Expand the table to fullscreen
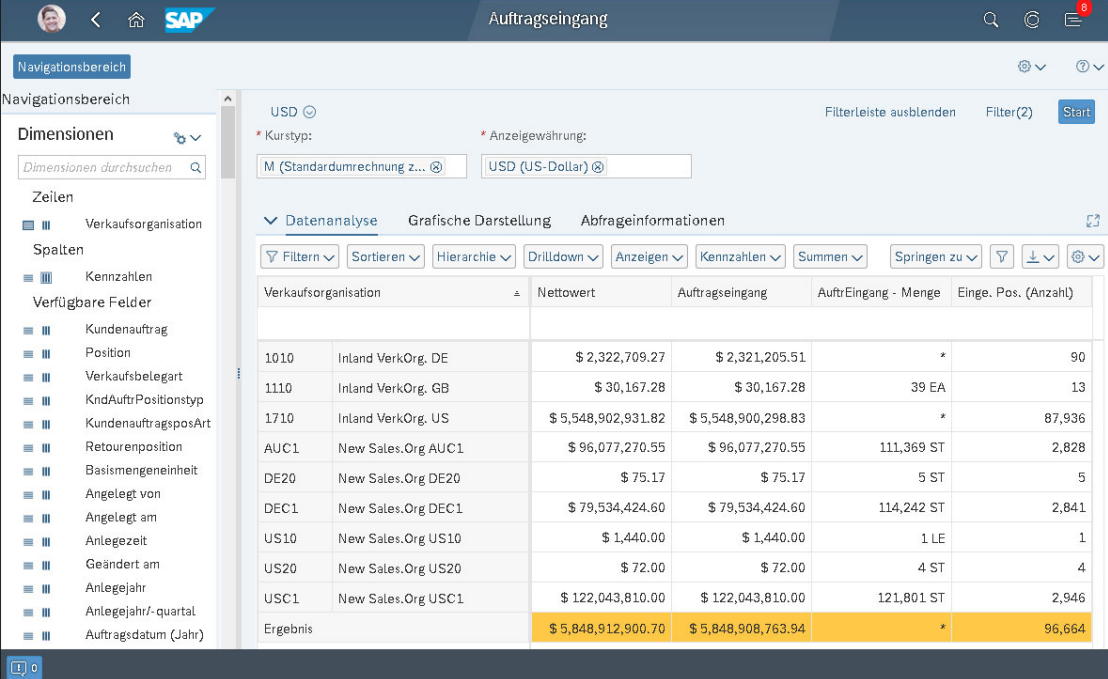 coord(1093,220)
